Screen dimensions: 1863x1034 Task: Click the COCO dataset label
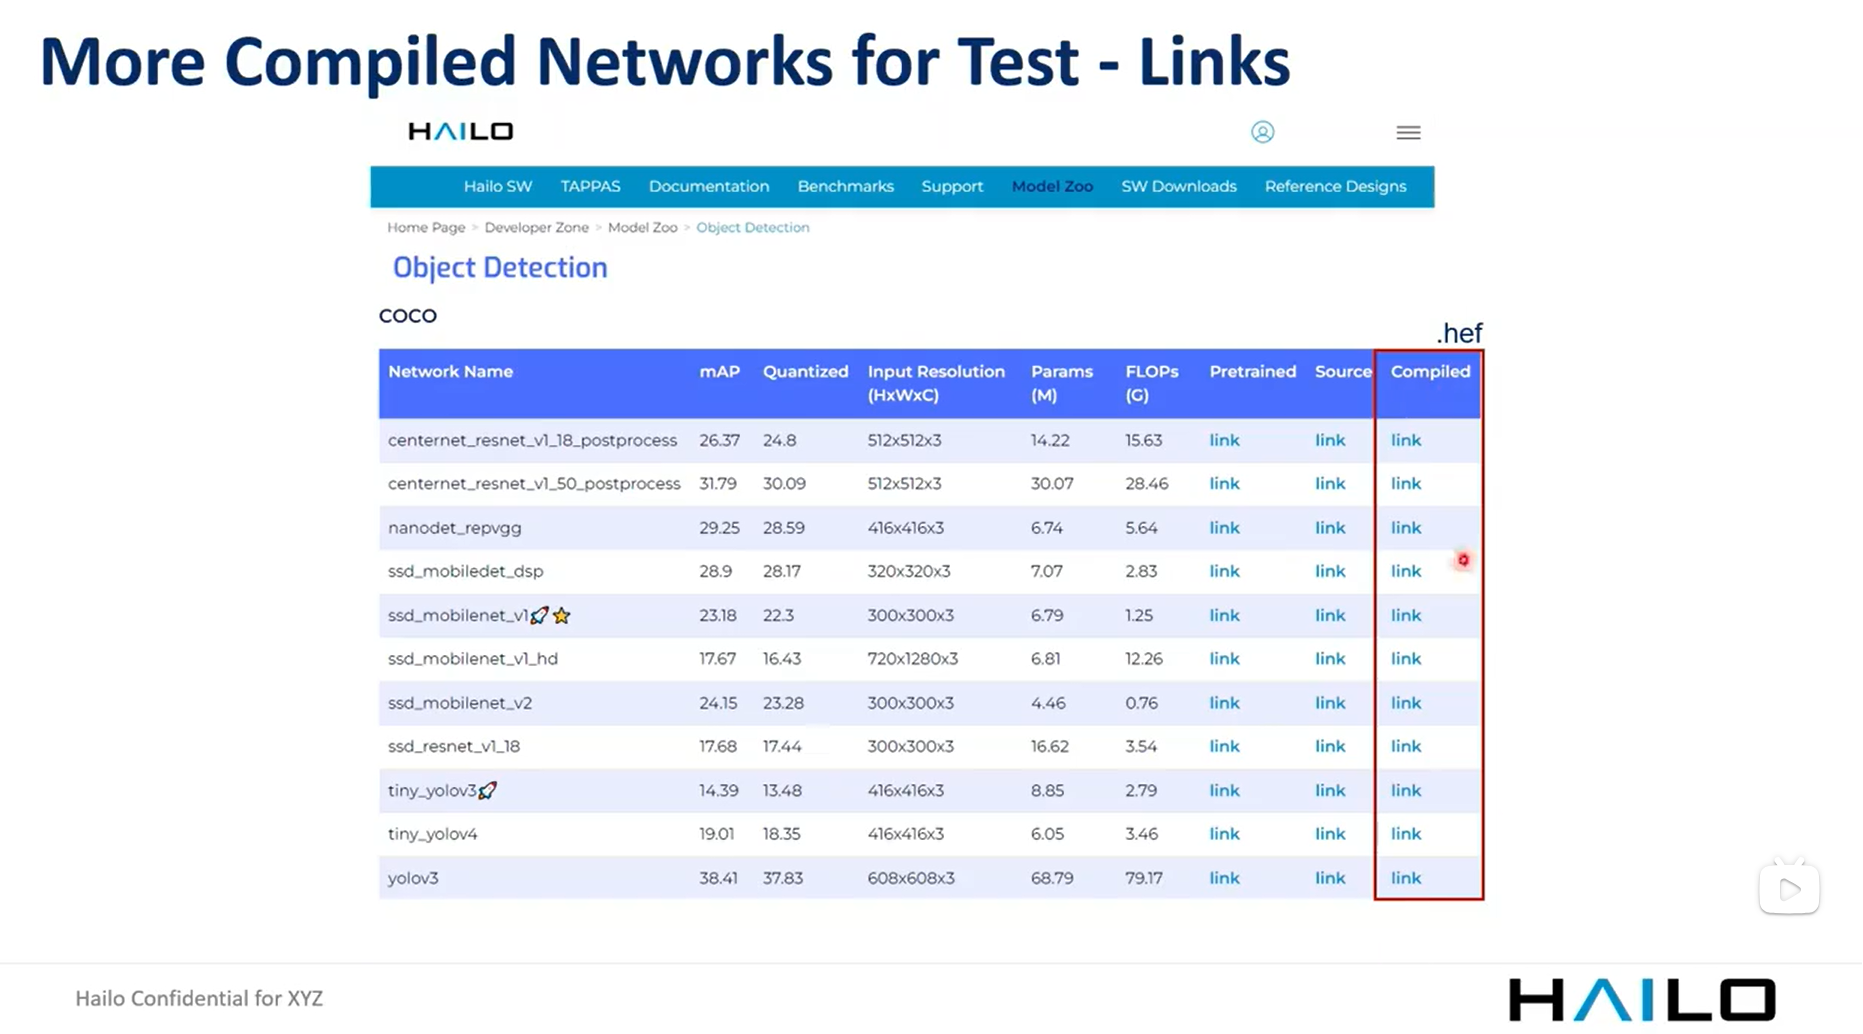pyautogui.click(x=408, y=315)
